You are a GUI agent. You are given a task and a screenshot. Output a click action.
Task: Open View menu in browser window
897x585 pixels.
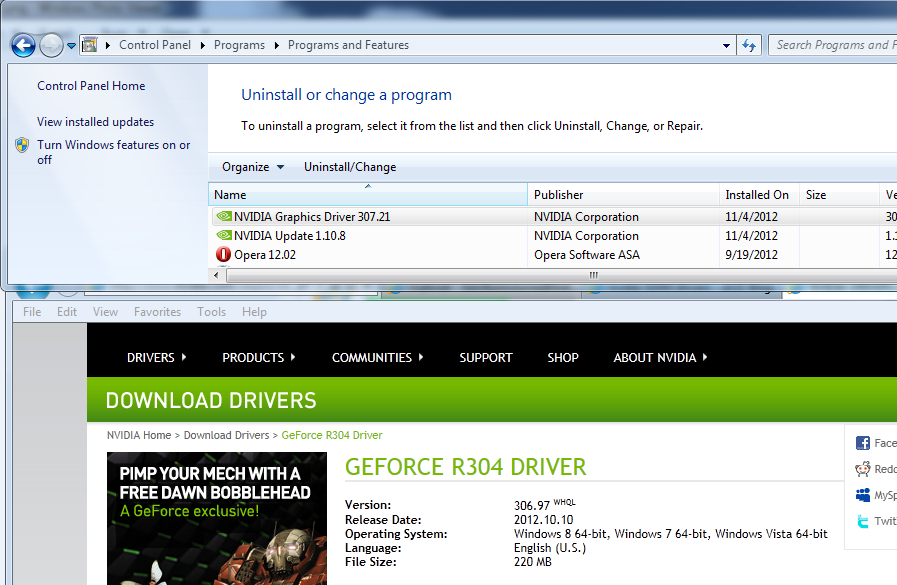click(x=105, y=312)
